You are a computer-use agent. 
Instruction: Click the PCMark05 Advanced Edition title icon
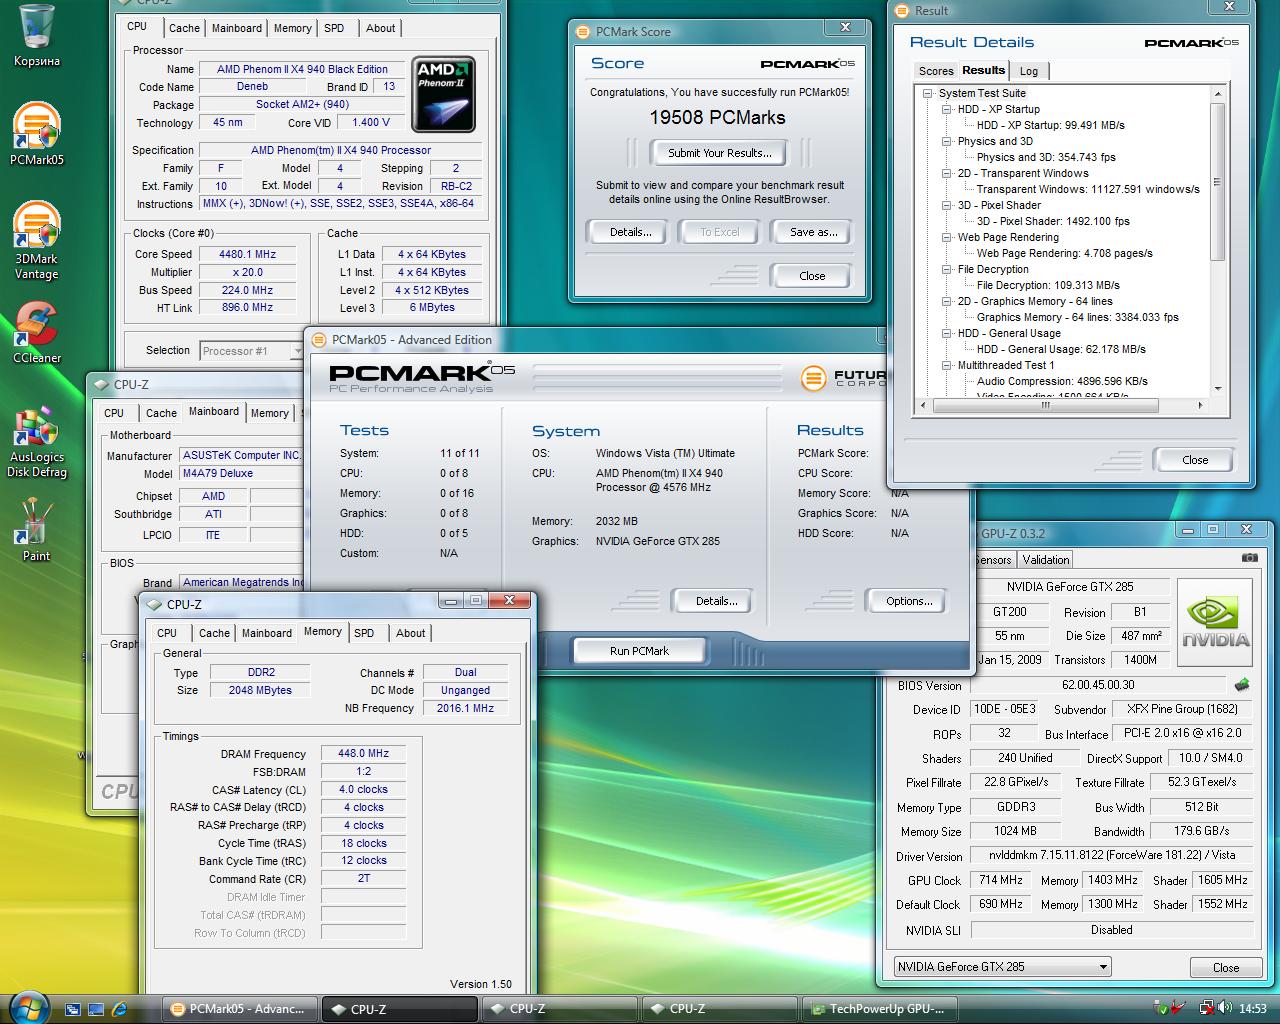[x=320, y=339]
